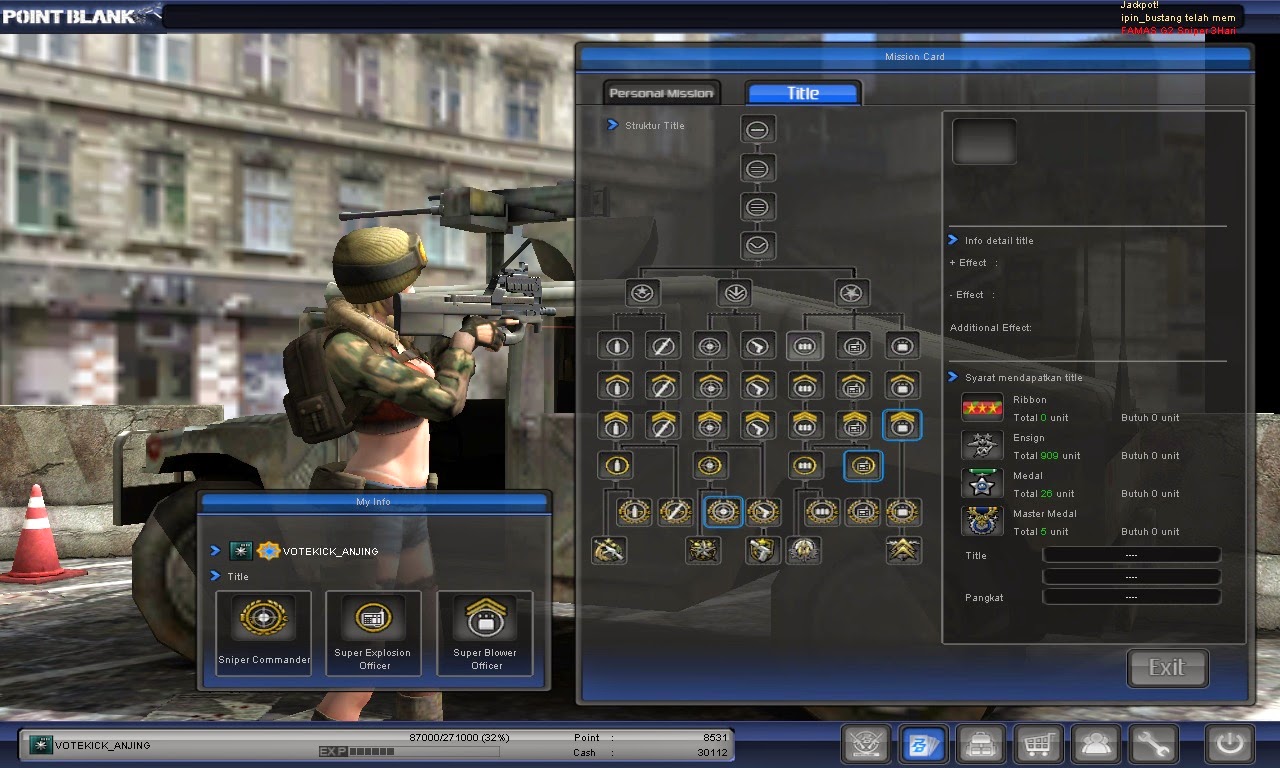Open the Pangkat selection dropdown
Image resolution: width=1280 pixels, height=768 pixels.
click(x=1131, y=597)
